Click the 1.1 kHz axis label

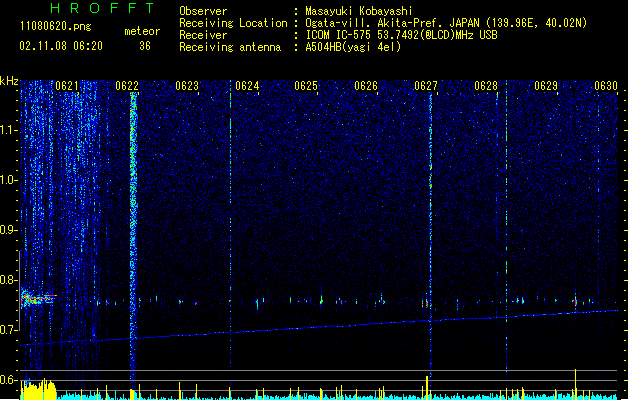pos(9,130)
